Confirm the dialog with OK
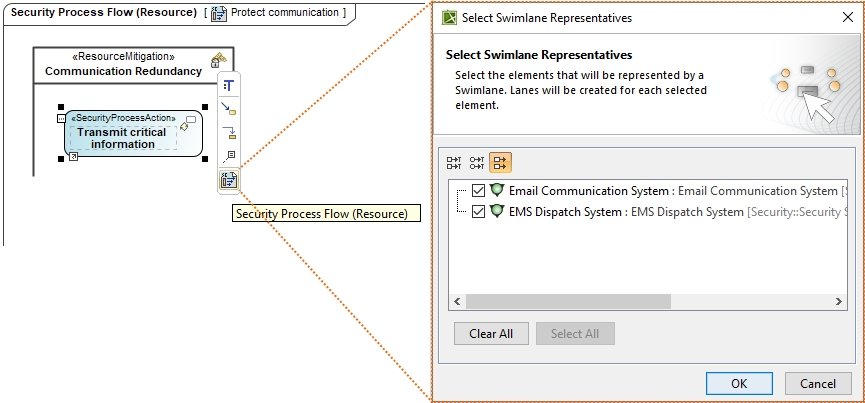The height and width of the screenshot is (403, 865). [x=738, y=383]
